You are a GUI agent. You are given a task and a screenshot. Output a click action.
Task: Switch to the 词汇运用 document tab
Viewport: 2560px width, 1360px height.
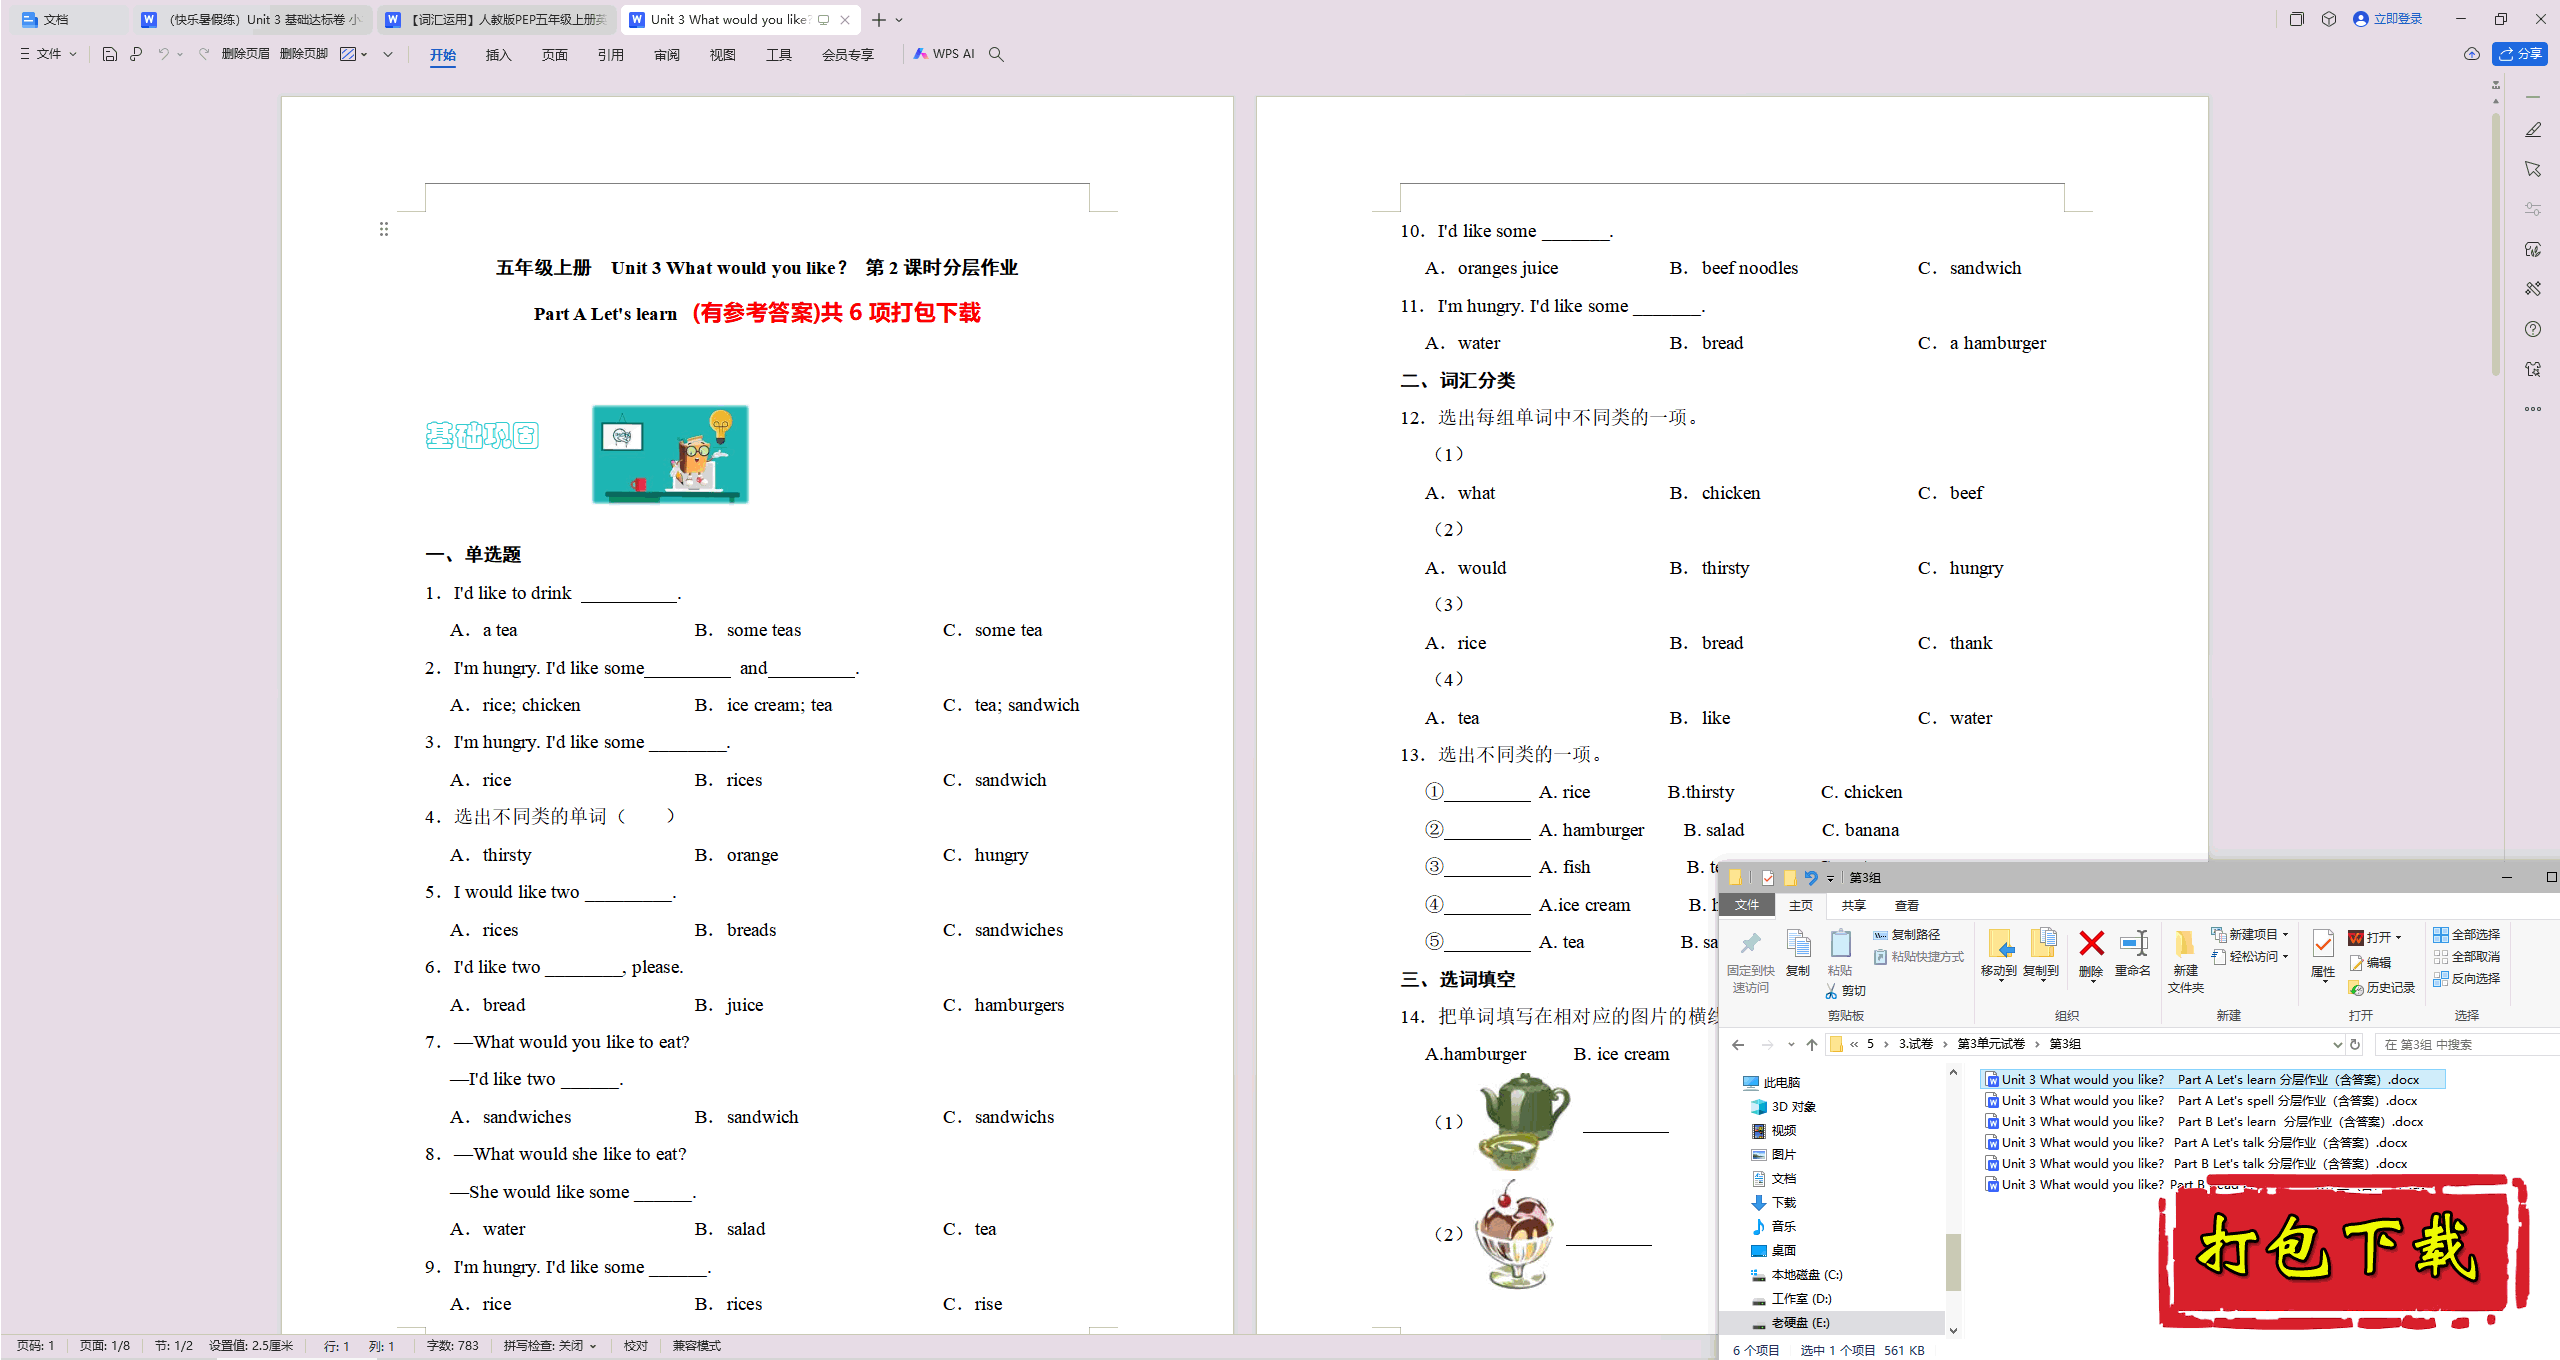(497, 19)
